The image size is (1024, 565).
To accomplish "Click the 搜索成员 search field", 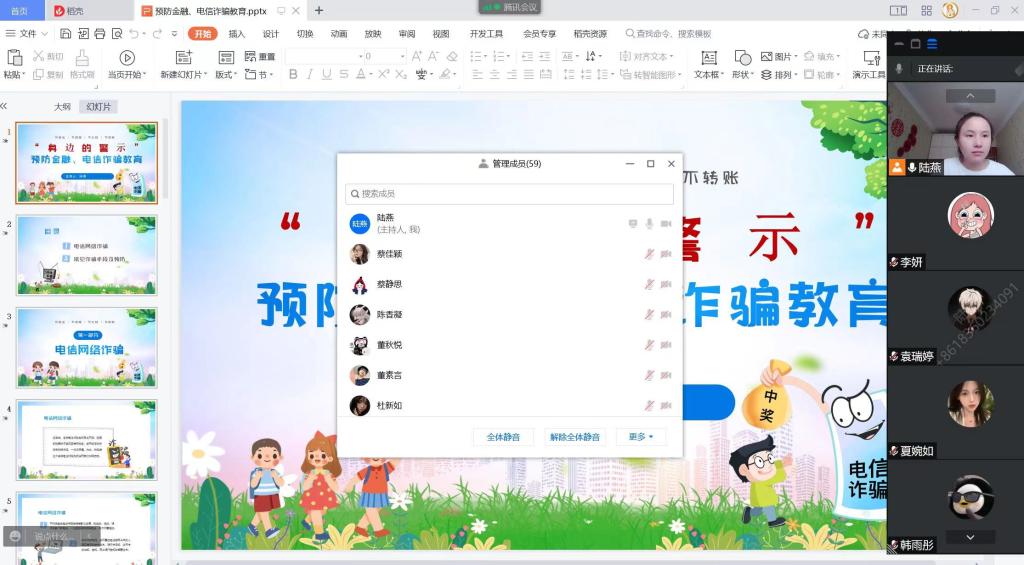I will [510, 194].
